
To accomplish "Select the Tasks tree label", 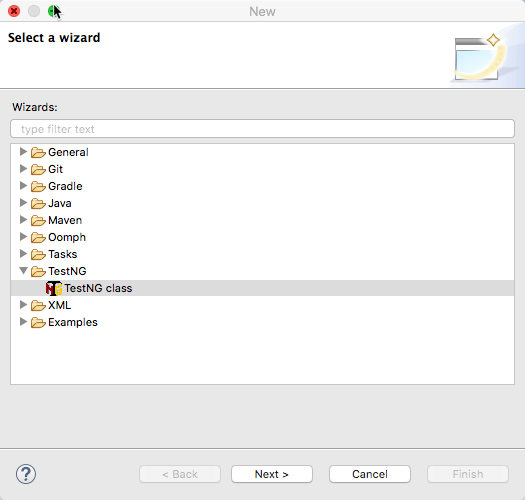I will coord(63,254).
